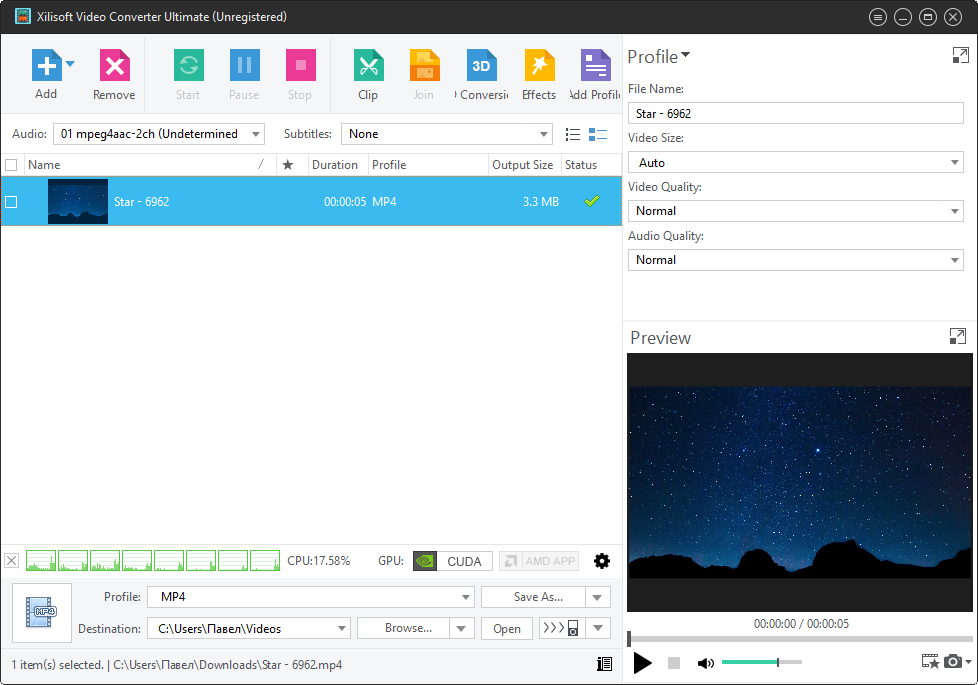Select the MP4 profile cell in row
The height and width of the screenshot is (685, 978).
tap(384, 202)
